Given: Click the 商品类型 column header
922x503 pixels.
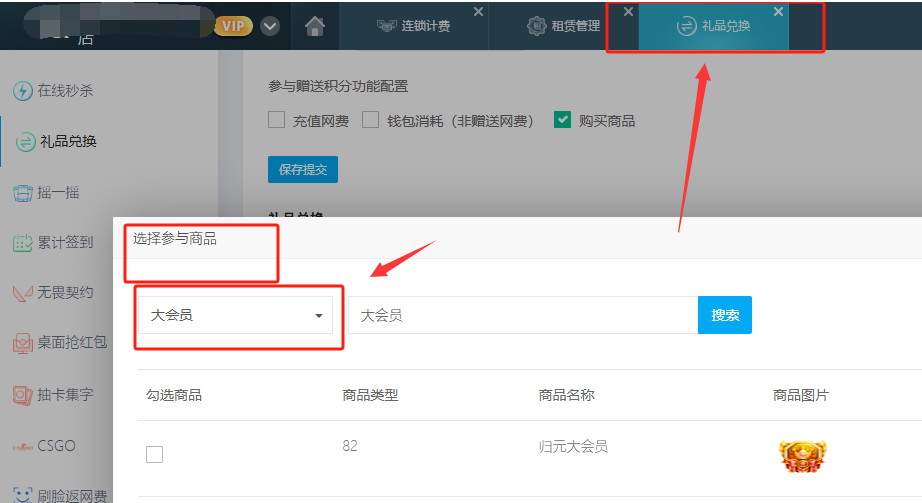Looking at the screenshot, I should (370, 395).
